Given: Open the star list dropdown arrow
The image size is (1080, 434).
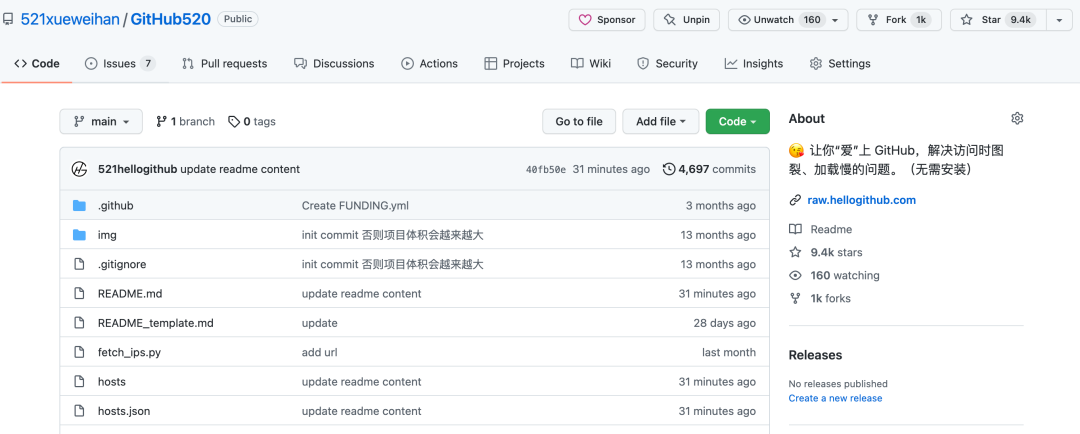Looking at the screenshot, I should pyautogui.click(x=1058, y=20).
